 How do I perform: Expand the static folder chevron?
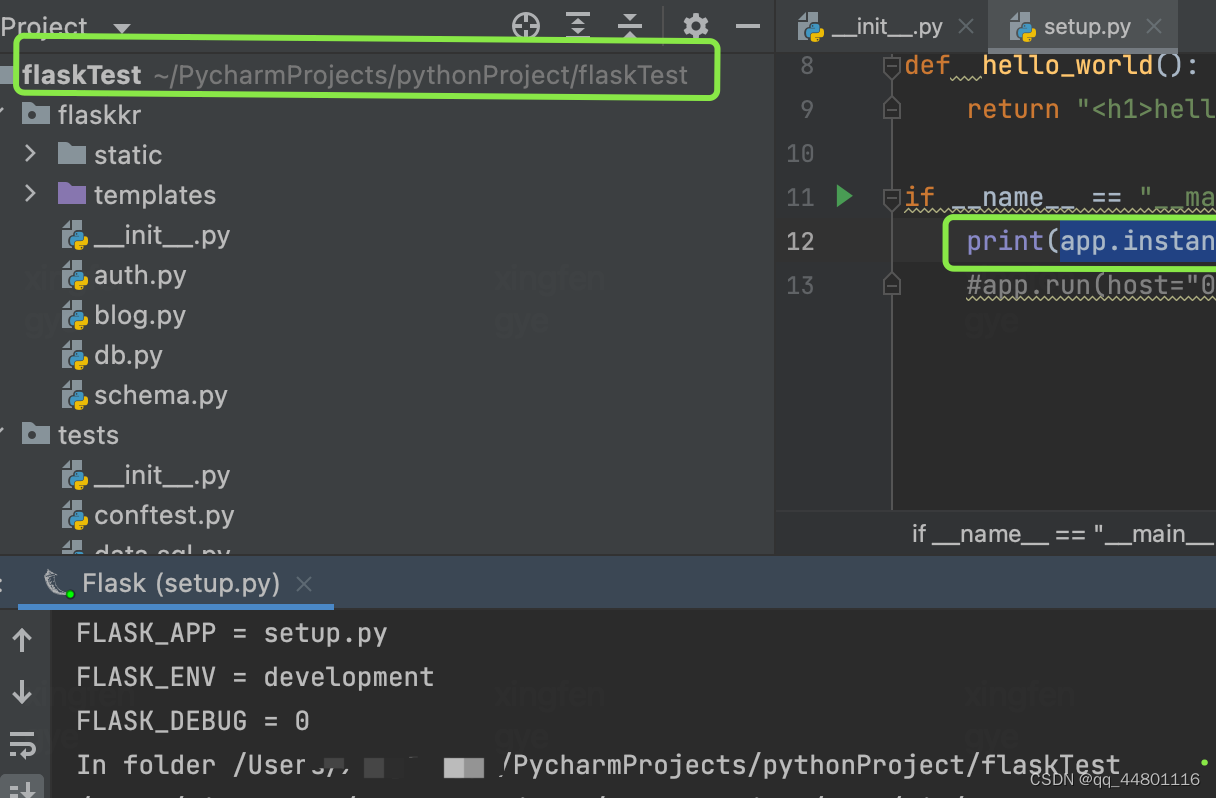click(30, 154)
